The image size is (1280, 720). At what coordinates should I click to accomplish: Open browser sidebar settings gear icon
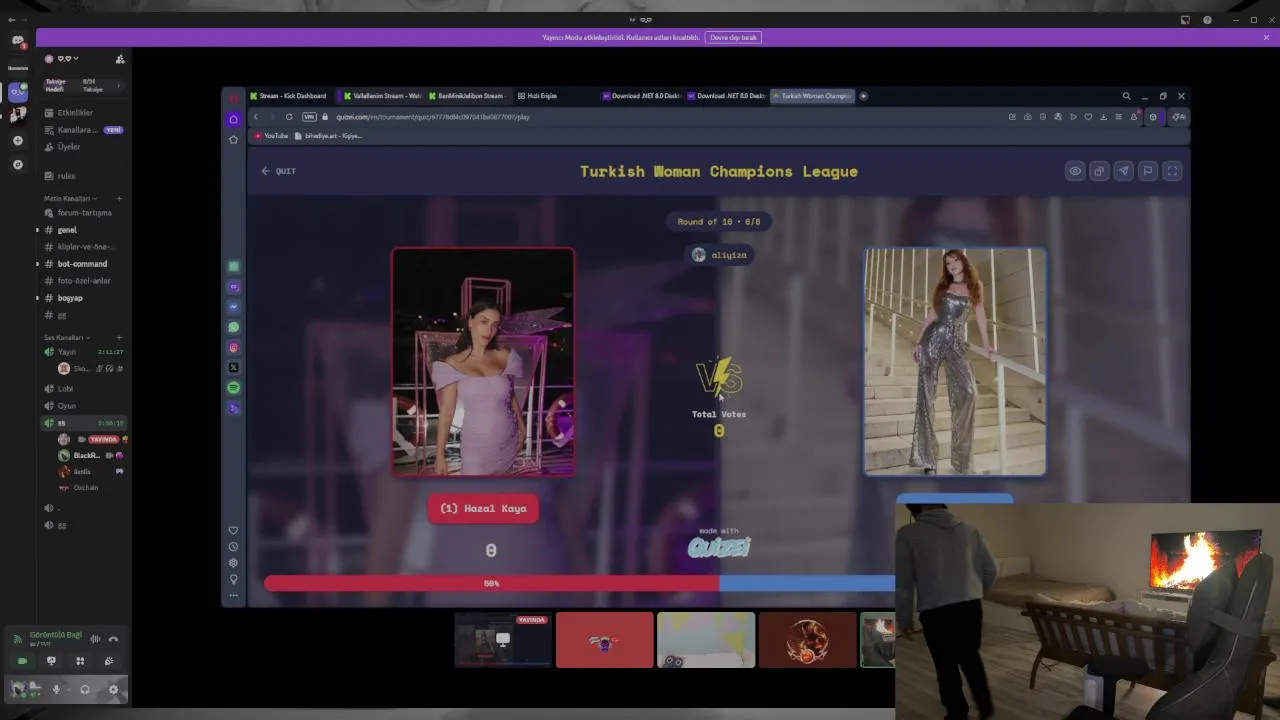click(x=234, y=563)
